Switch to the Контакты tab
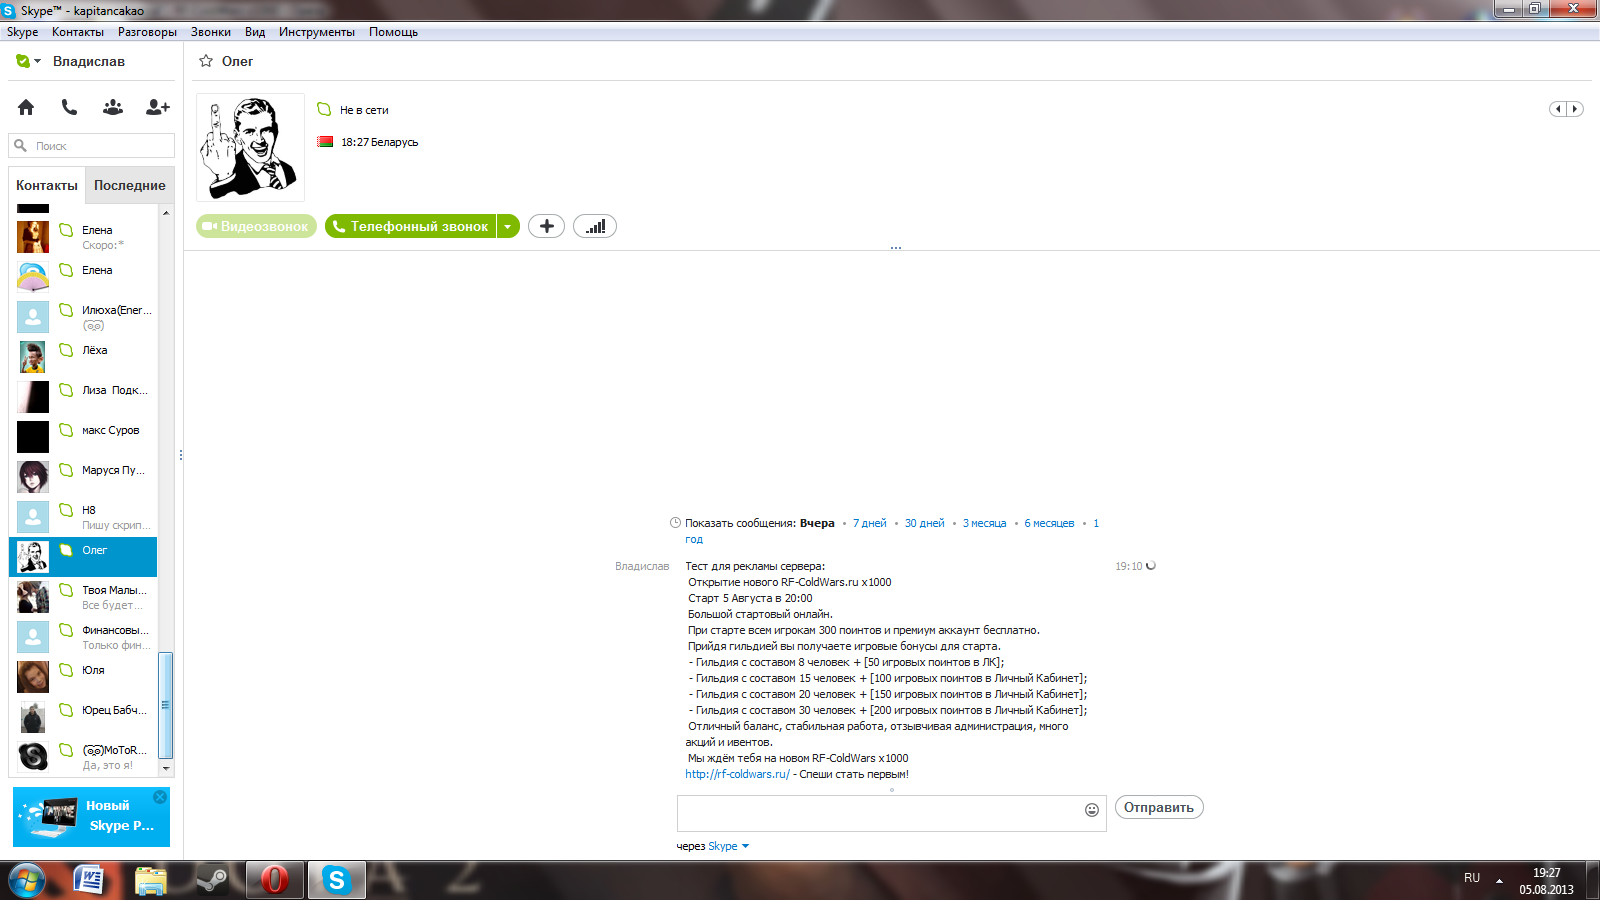This screenshot has height=900, width=1600. click(x=47, y=185)
